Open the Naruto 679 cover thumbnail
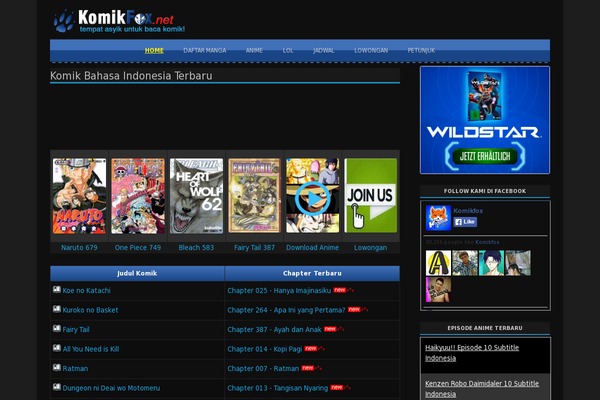This screenshot has height=400, width=600. 79,196
